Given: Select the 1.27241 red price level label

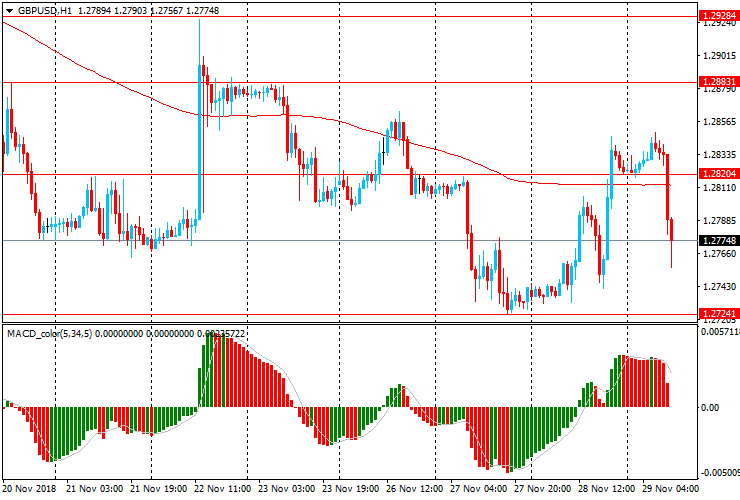Looking at the screenshot, I should 719,314.
